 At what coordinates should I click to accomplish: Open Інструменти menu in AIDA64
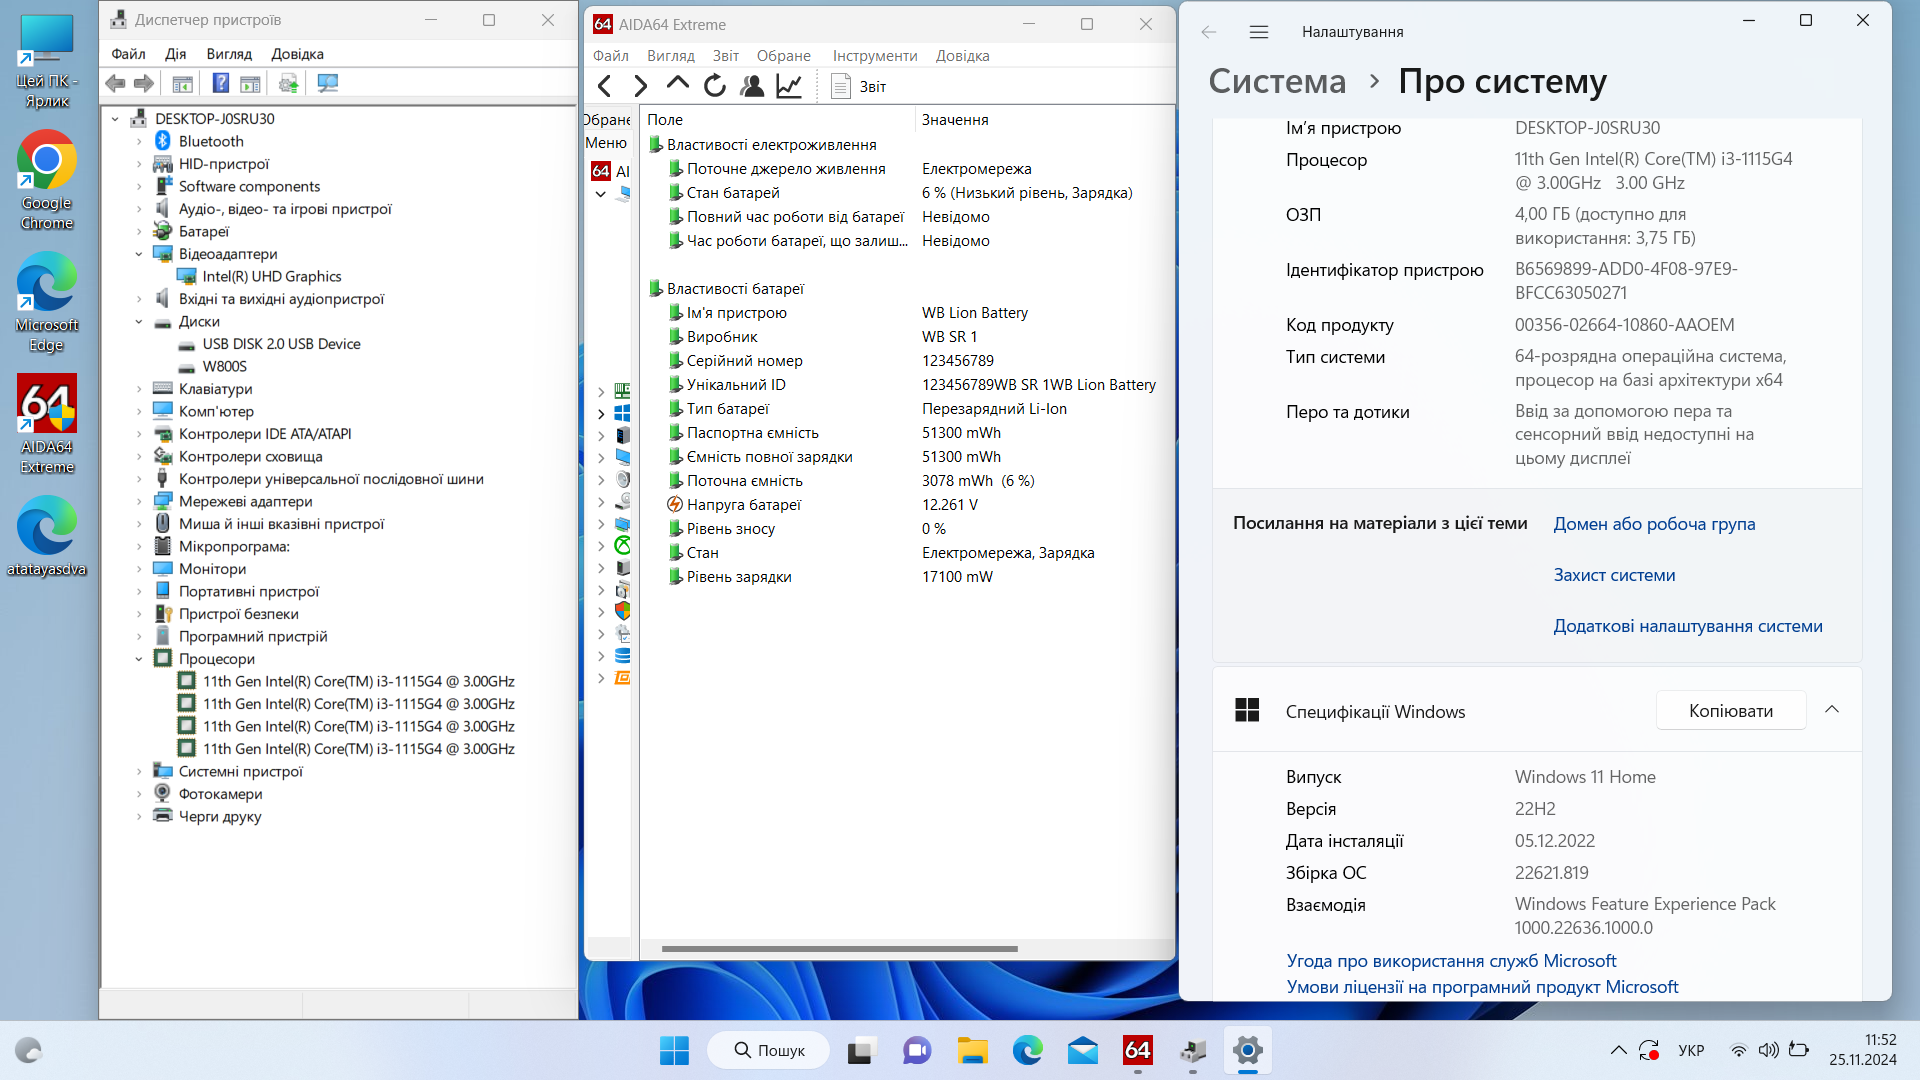point(875,56)
